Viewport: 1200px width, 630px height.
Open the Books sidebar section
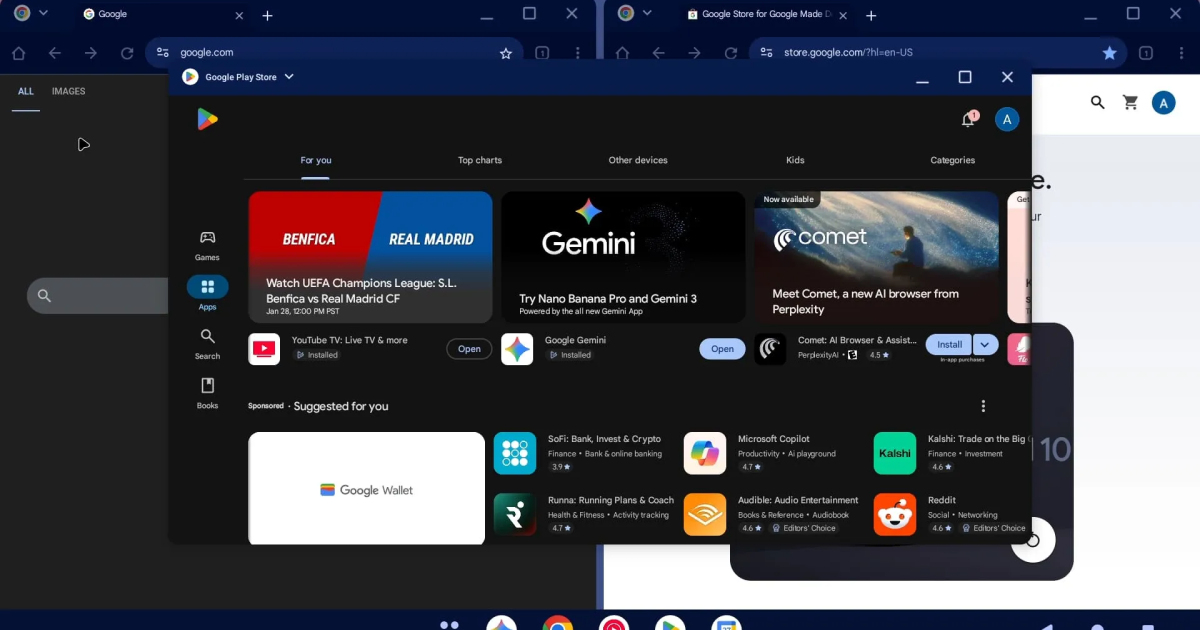pyautogui.click(x=207, y=393)
